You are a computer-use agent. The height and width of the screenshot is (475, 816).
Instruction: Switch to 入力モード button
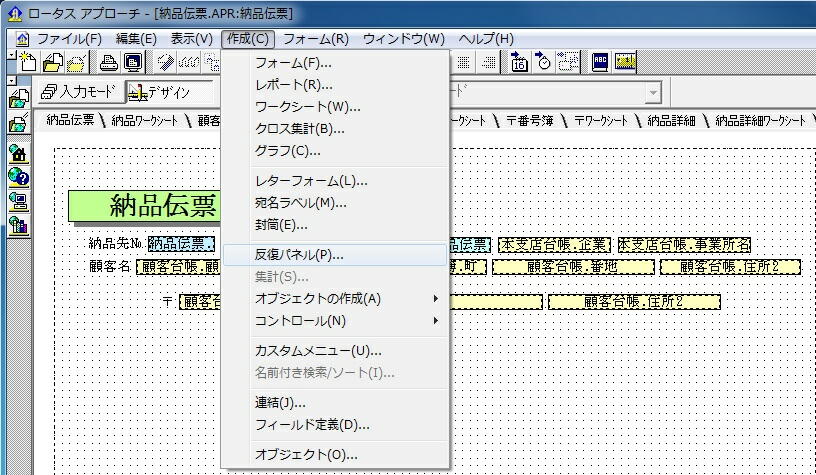[x=79, y=92]
